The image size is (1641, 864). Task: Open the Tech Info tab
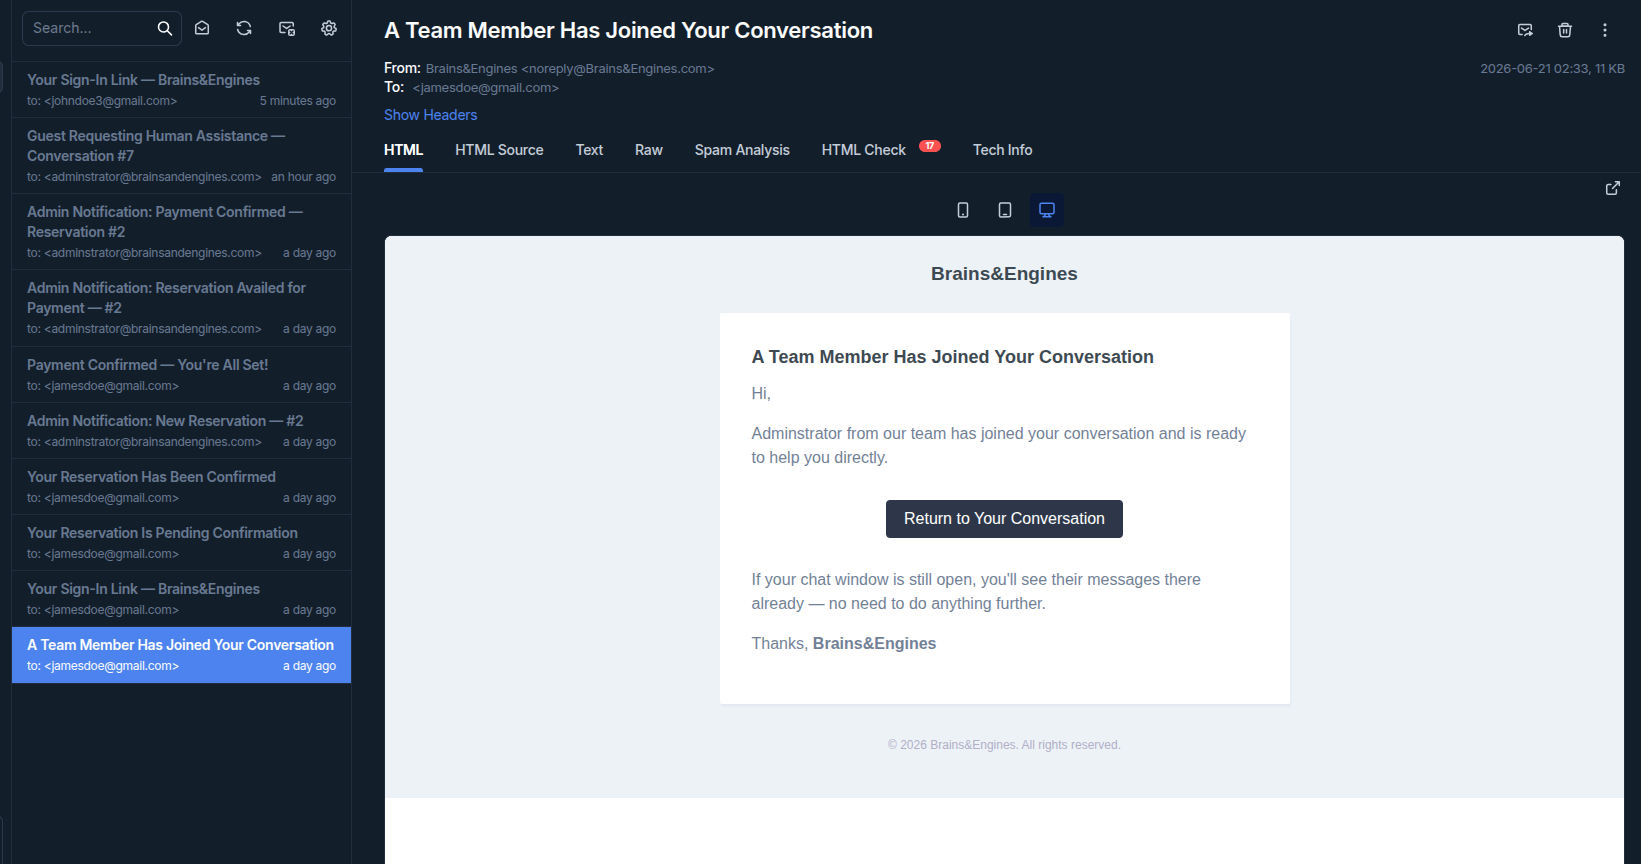1003,150
